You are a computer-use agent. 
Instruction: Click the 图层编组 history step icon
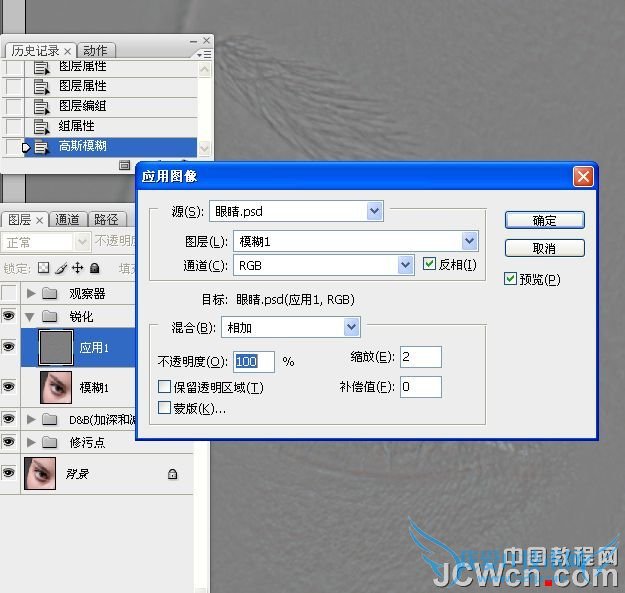[41, 107]
